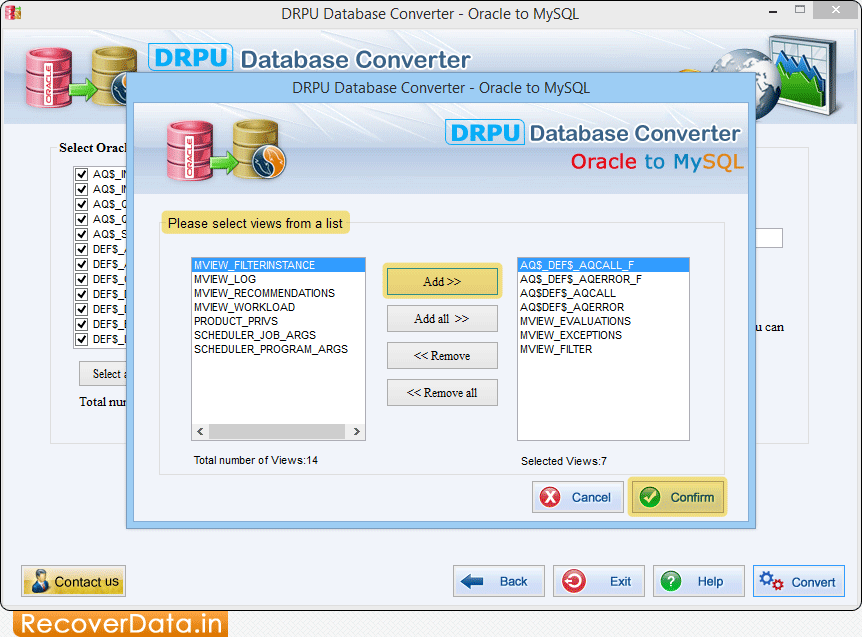Select MVIEW_FILTERINSTANCE in available views

coord(278,265)
